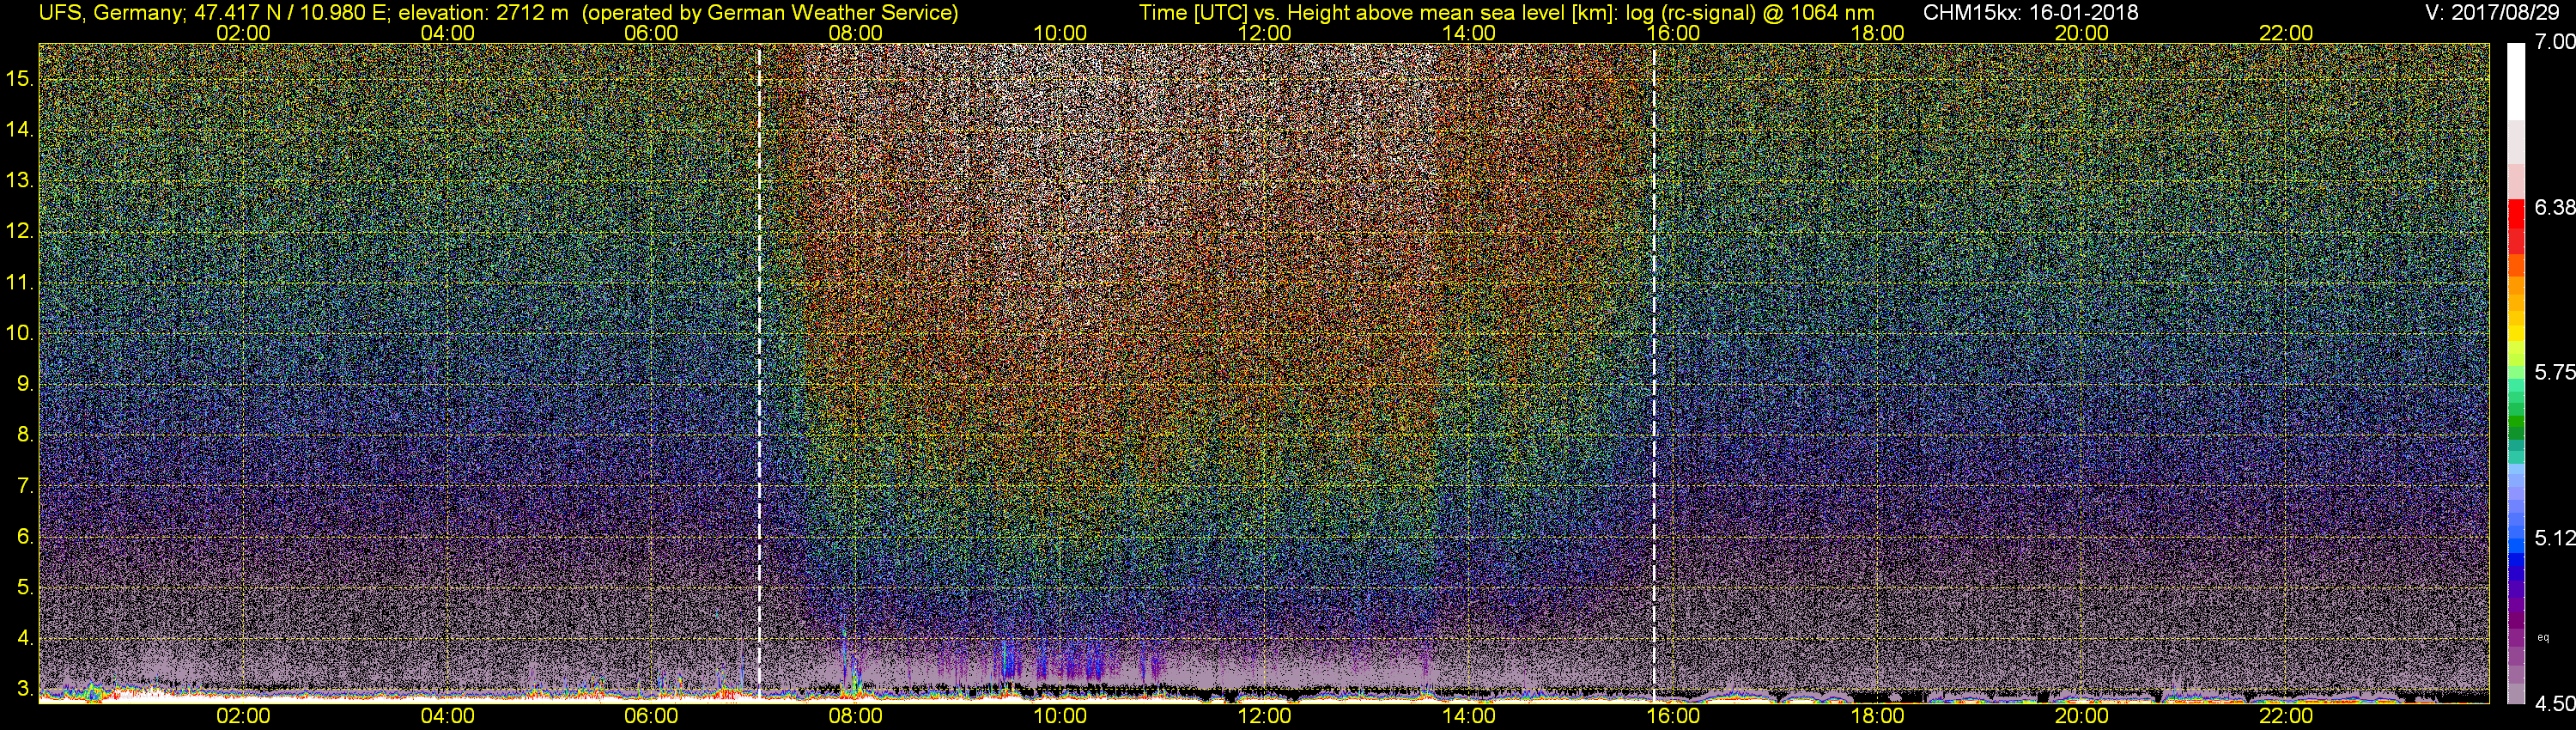Image resolution: width=2576 pixels, height=730 pixels.
Task: Click the white top segment of the color bar
Action: point(2516,82)
